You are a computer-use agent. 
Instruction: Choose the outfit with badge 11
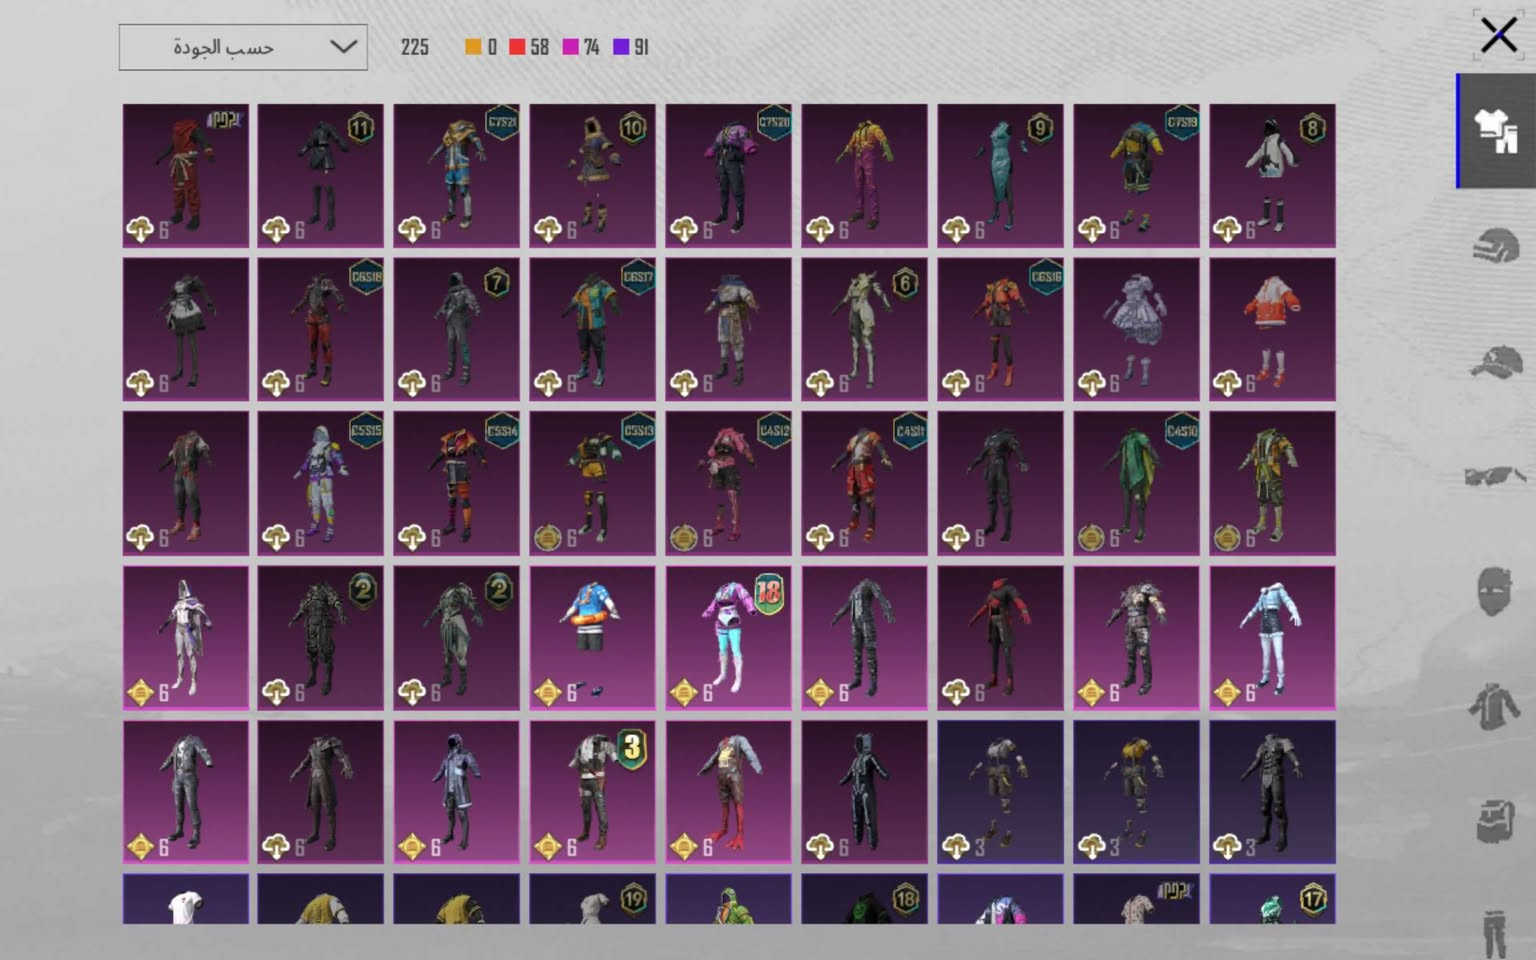pos(320,175)
